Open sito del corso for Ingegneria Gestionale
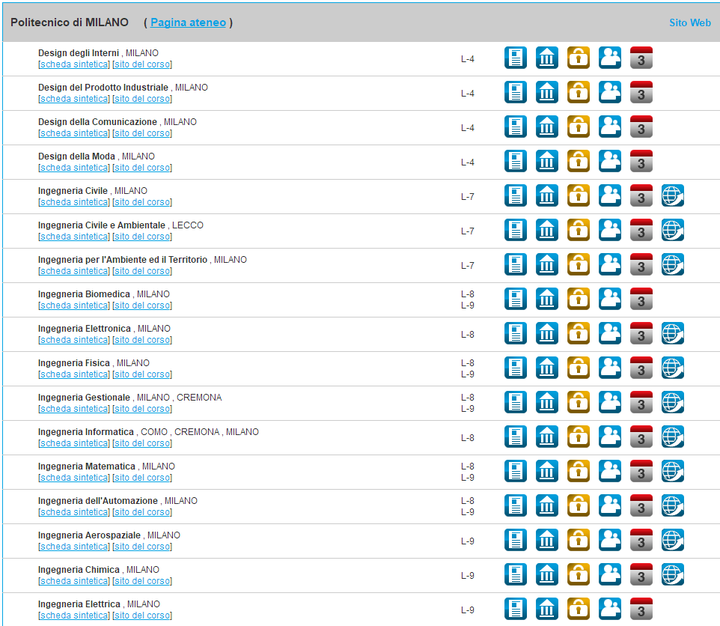Screen dimensions: 720x626 click(x=142, y=409)
